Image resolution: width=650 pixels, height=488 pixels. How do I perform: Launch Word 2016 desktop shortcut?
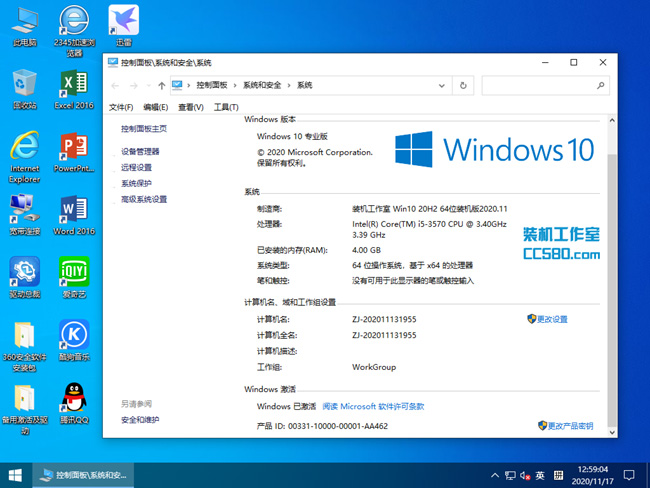click(x=74, y=215)
